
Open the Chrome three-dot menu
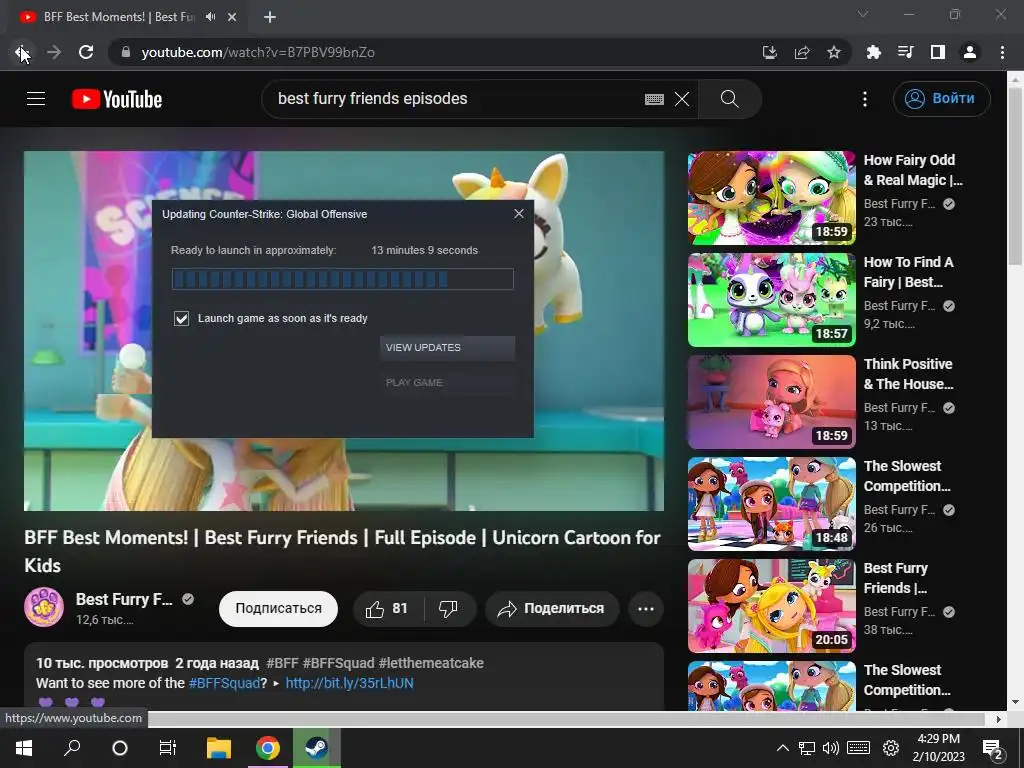pyautogui.click(x=1002, y=52)
